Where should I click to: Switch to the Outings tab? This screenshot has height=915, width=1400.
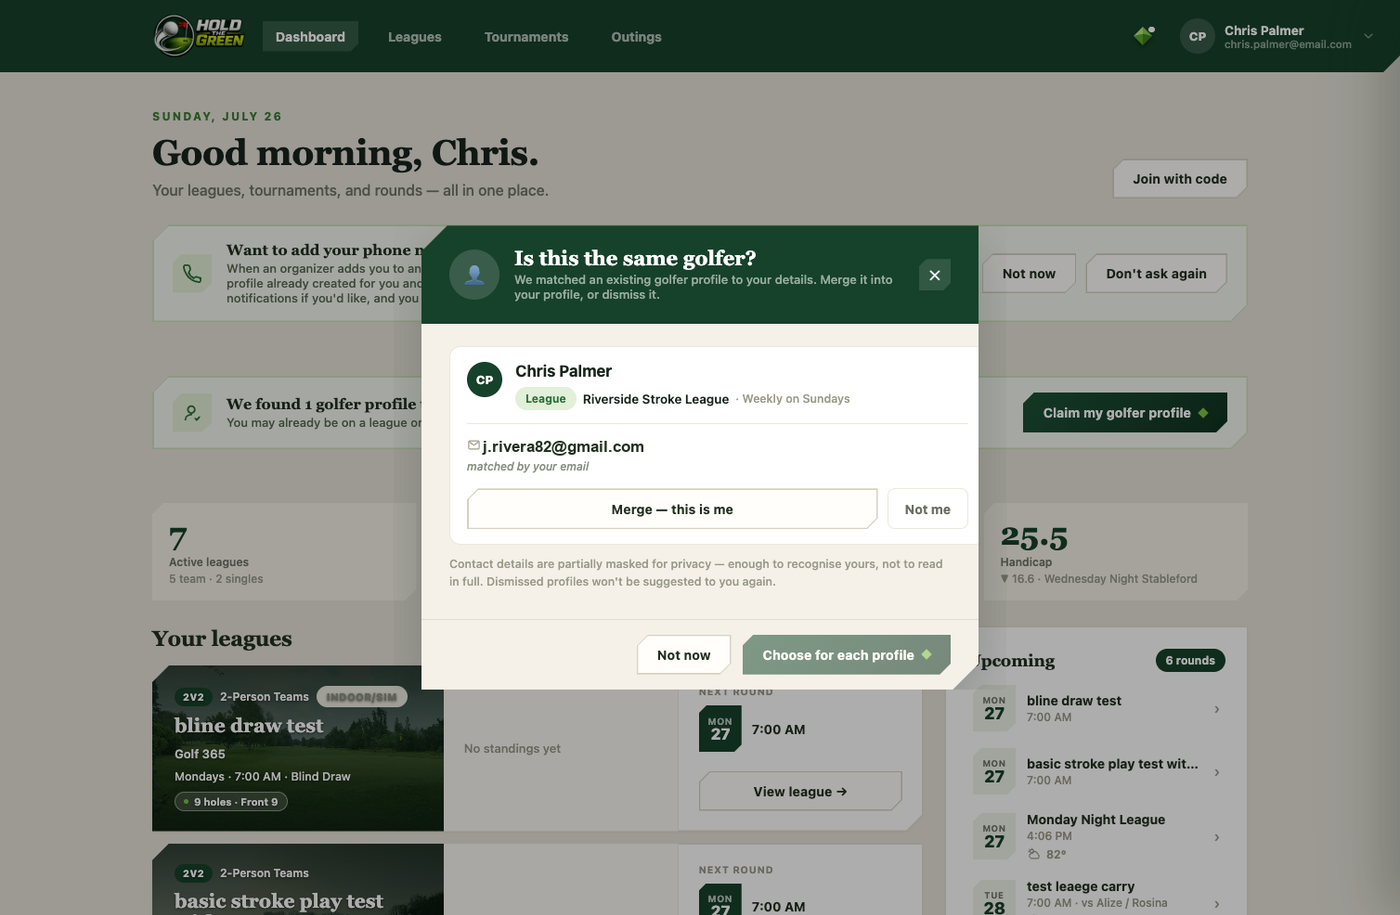(x=636, y=37)
